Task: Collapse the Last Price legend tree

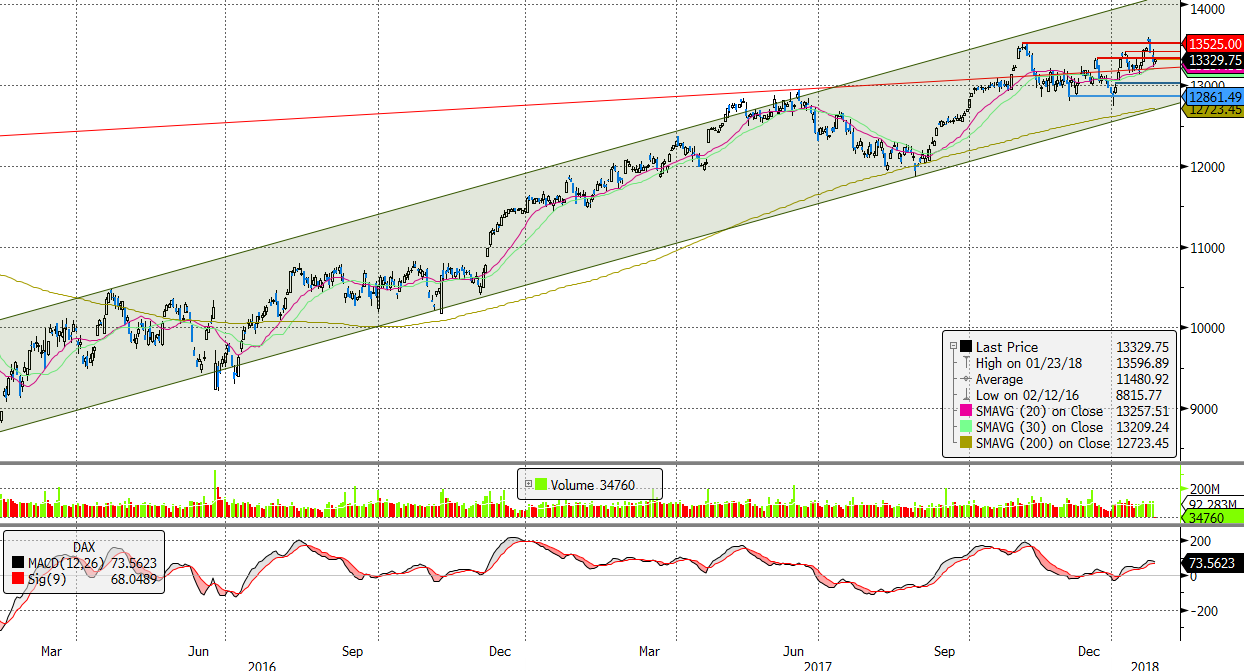Action: 952,347
